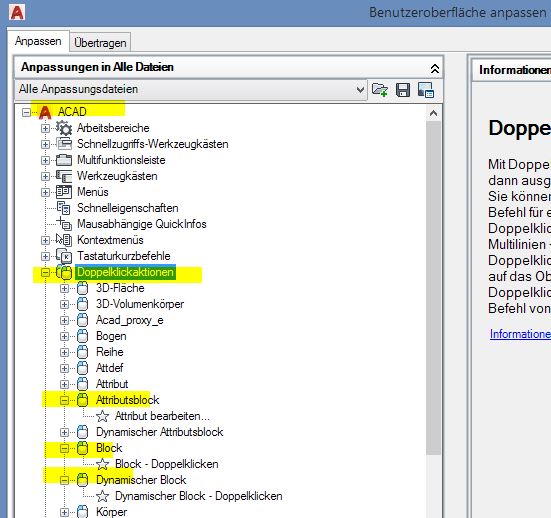Screen dimensions: 551x518
Task: Expand the Tastaturkurzbefehle node
Action: point(45,256)
